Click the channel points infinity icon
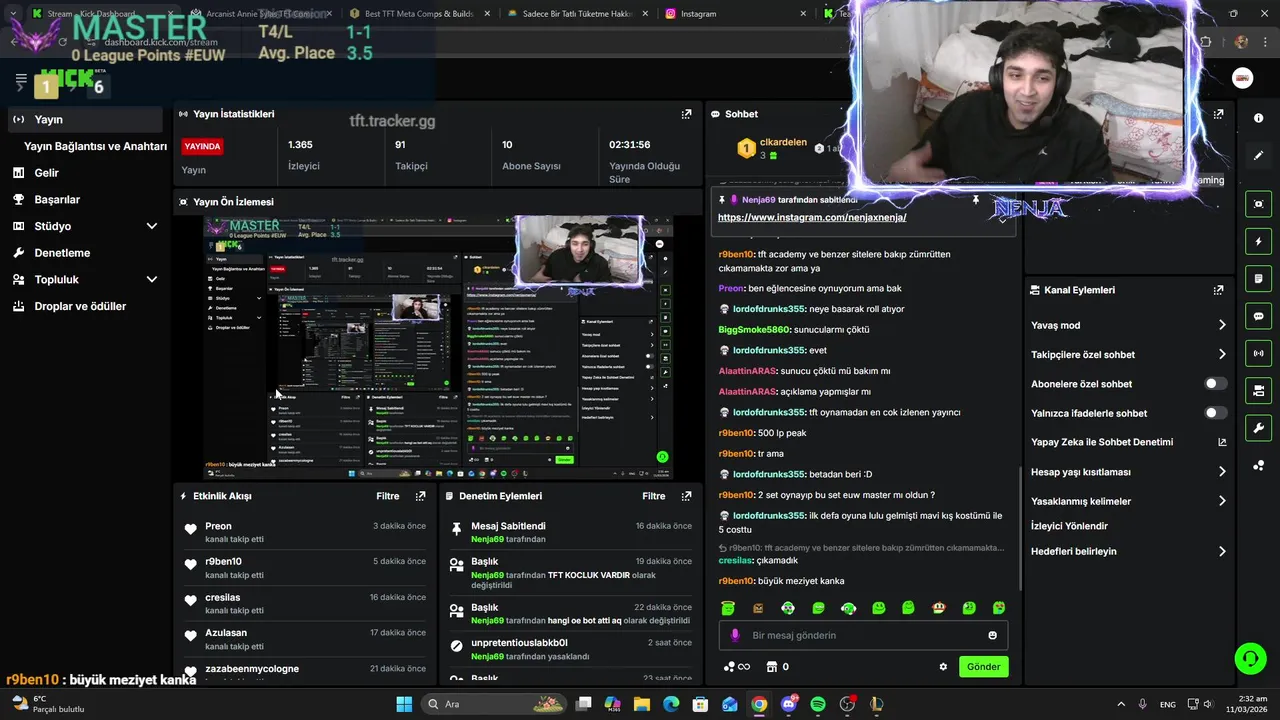 (736, 667)
